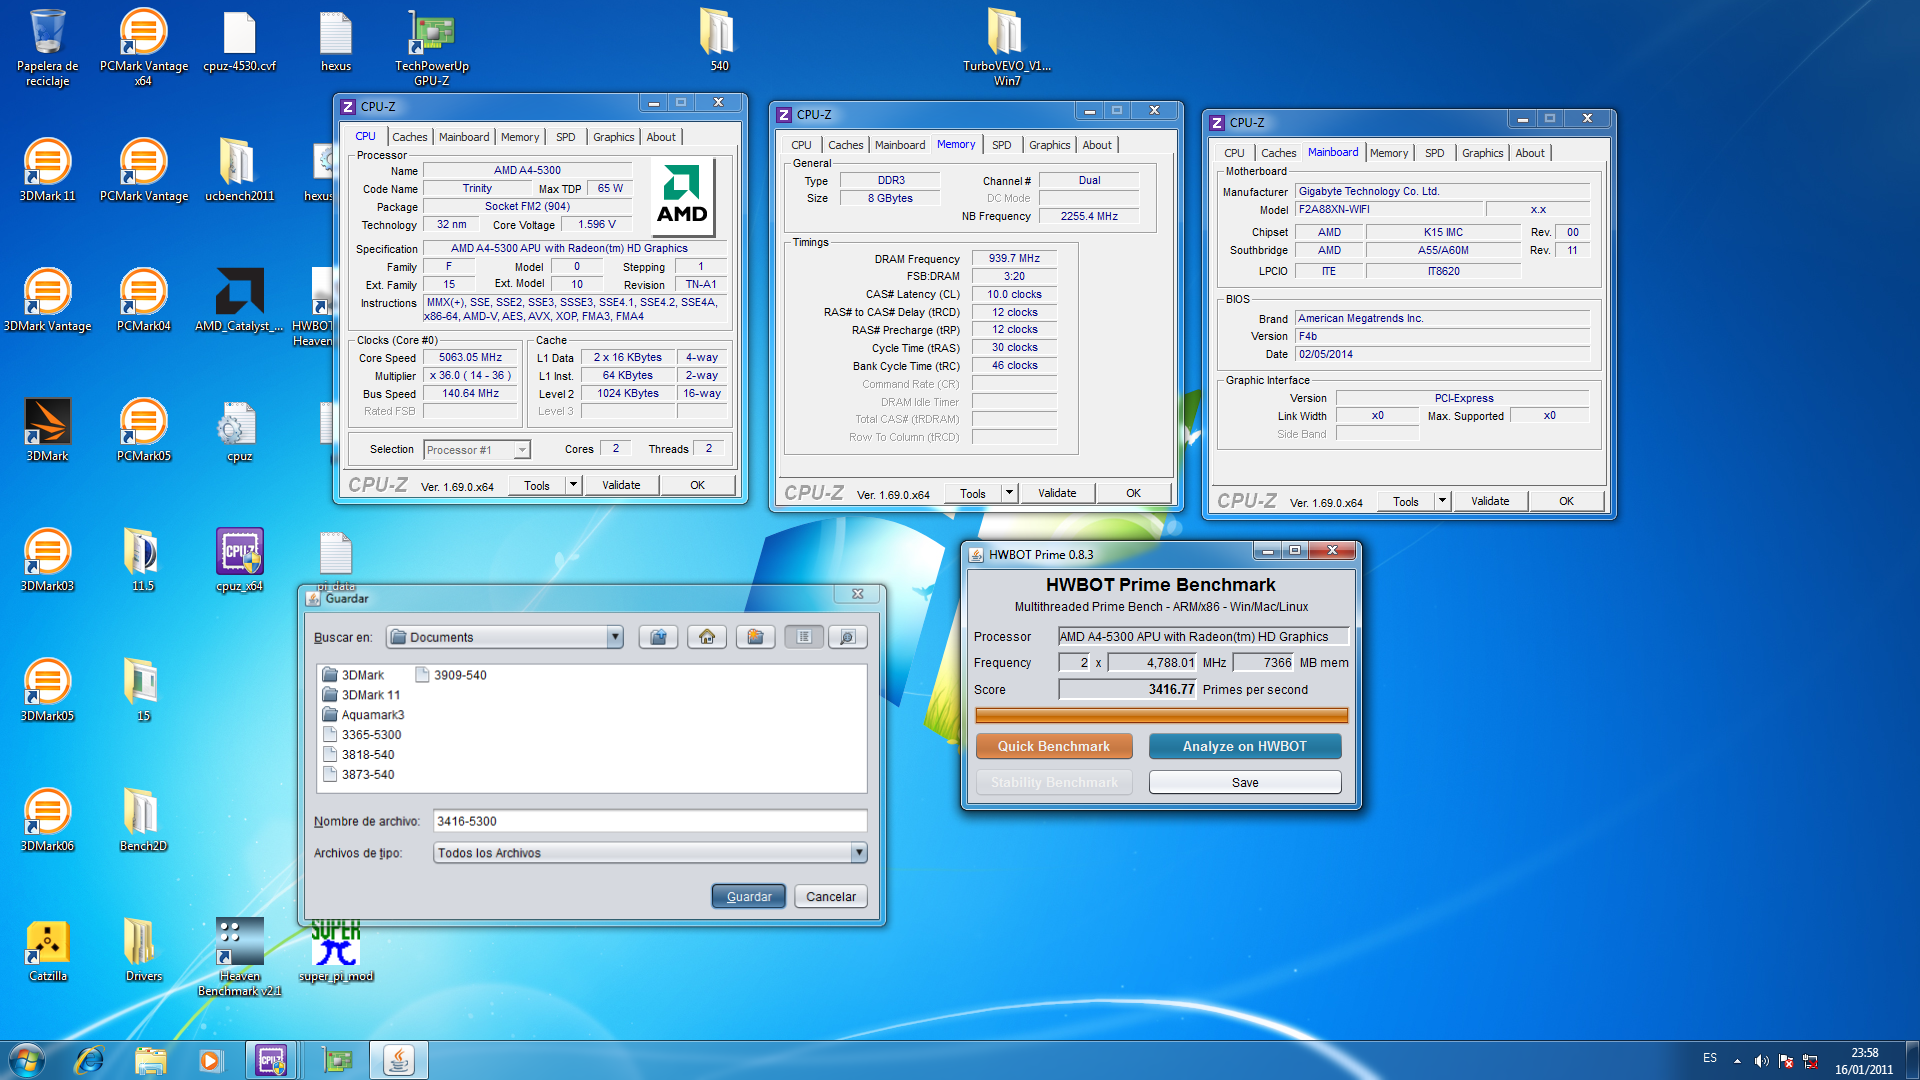The image size is (1920, 1080).
Task: Launch PCMark05 desktop shortcut
Action: tap(143, 431)
